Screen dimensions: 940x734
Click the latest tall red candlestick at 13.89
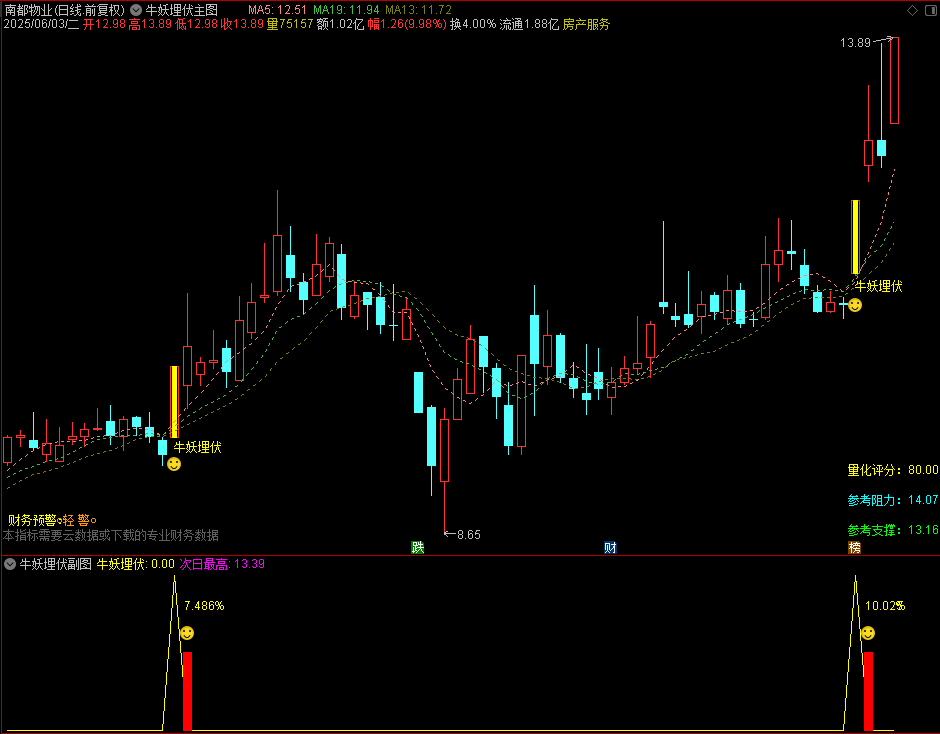click(x=894, y=80)
